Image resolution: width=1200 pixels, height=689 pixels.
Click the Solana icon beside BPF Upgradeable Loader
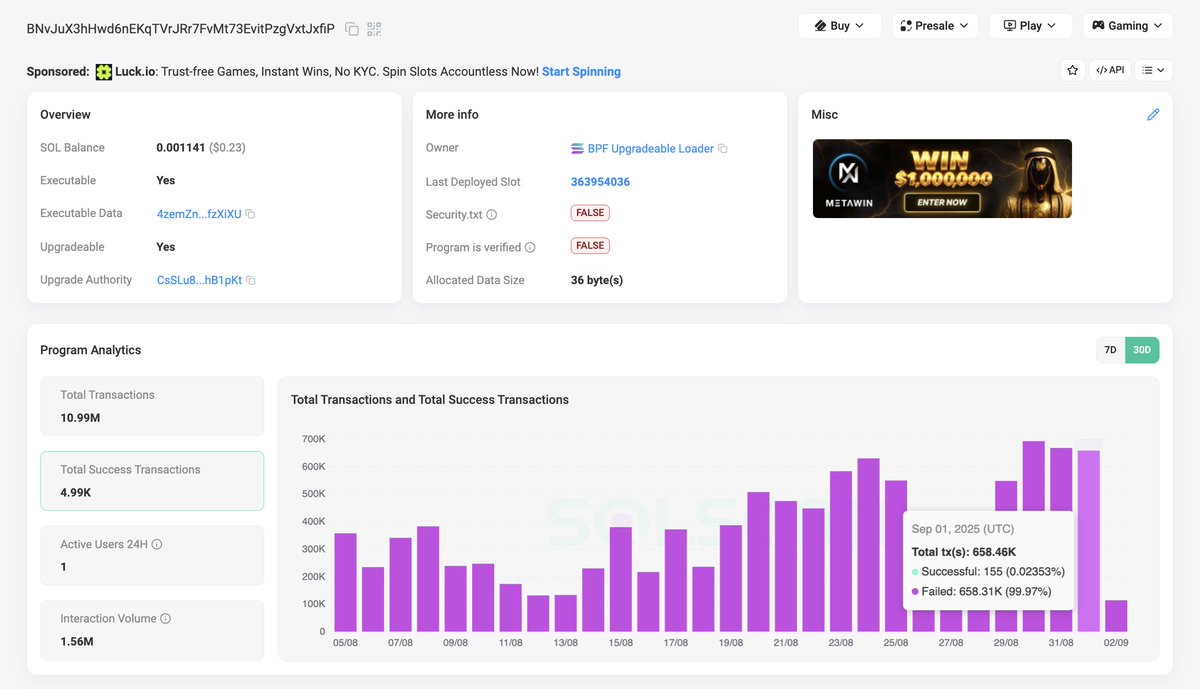[577, 149]
